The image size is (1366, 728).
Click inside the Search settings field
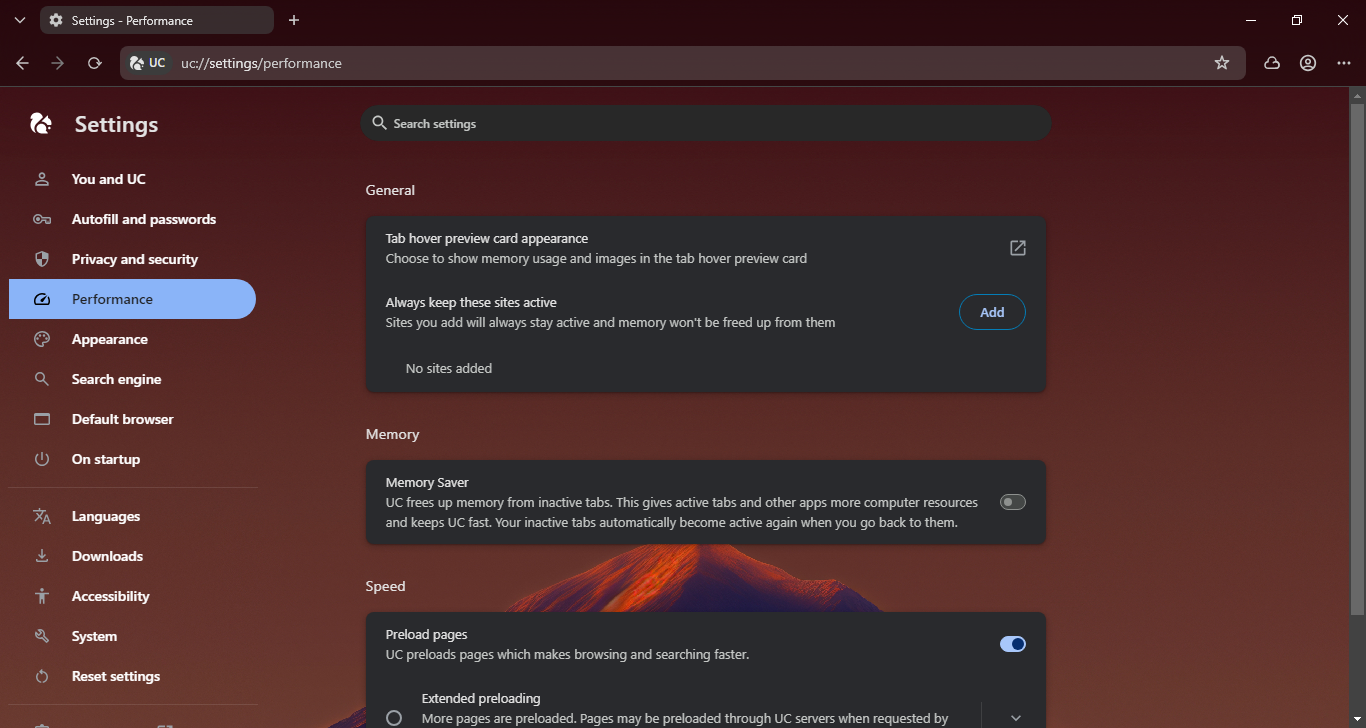pos(706,122)
